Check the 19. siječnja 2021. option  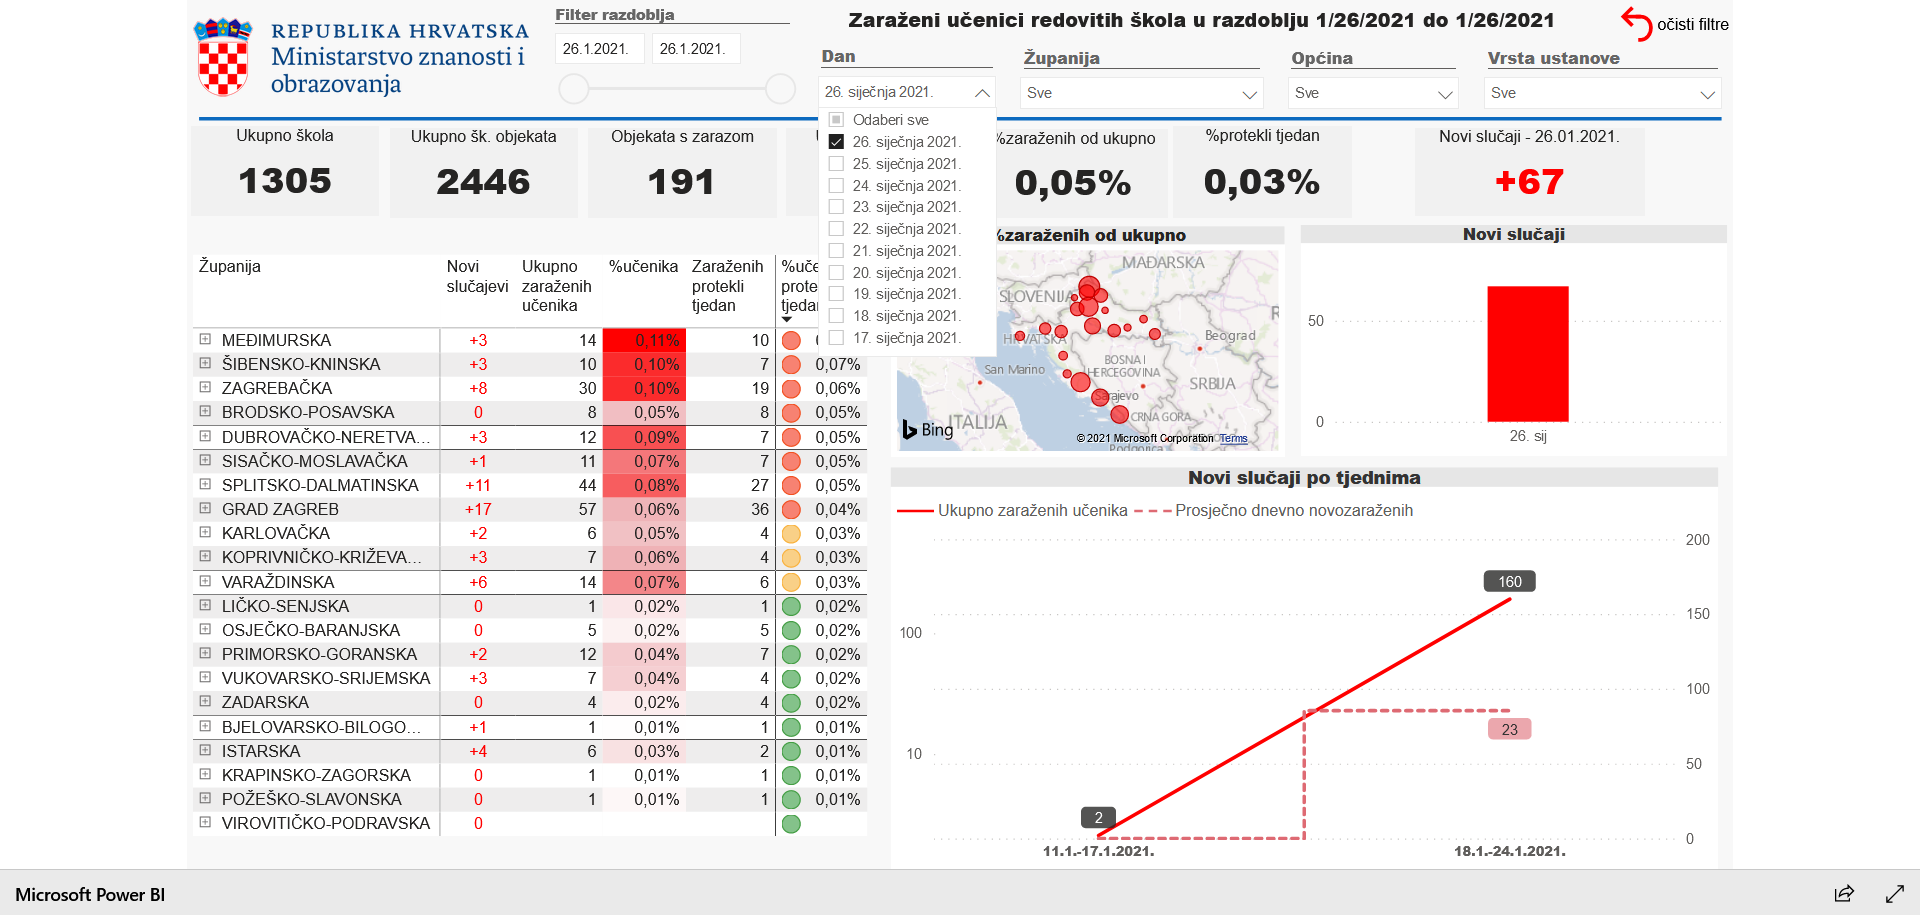click(836, 294)
